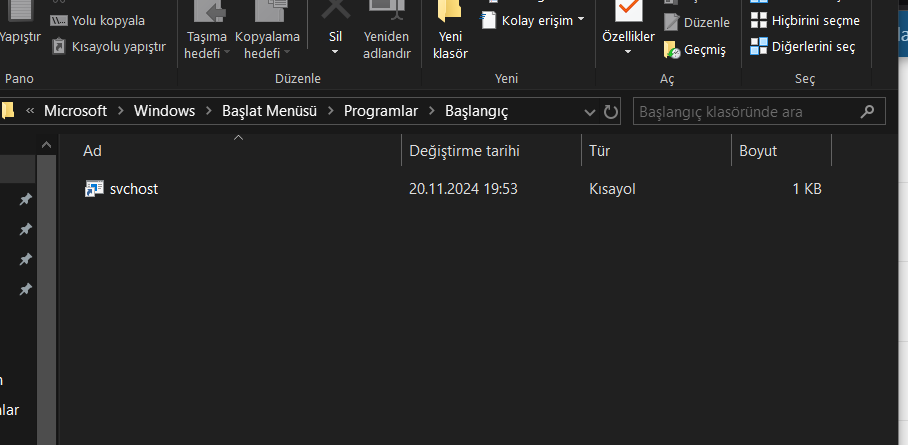The image size is (908, 445).
Task: Expand the chevron after Windows in path
Action: [209, 111]
